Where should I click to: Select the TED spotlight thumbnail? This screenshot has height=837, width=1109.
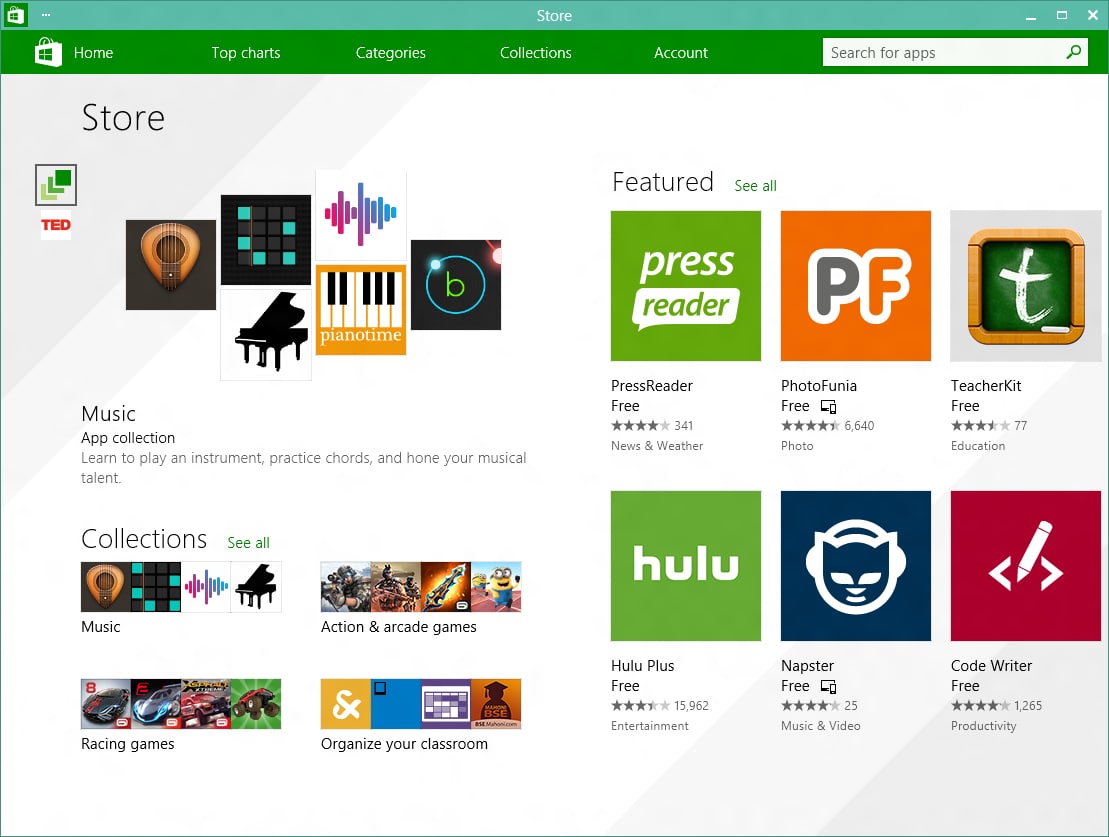[56, 225]
